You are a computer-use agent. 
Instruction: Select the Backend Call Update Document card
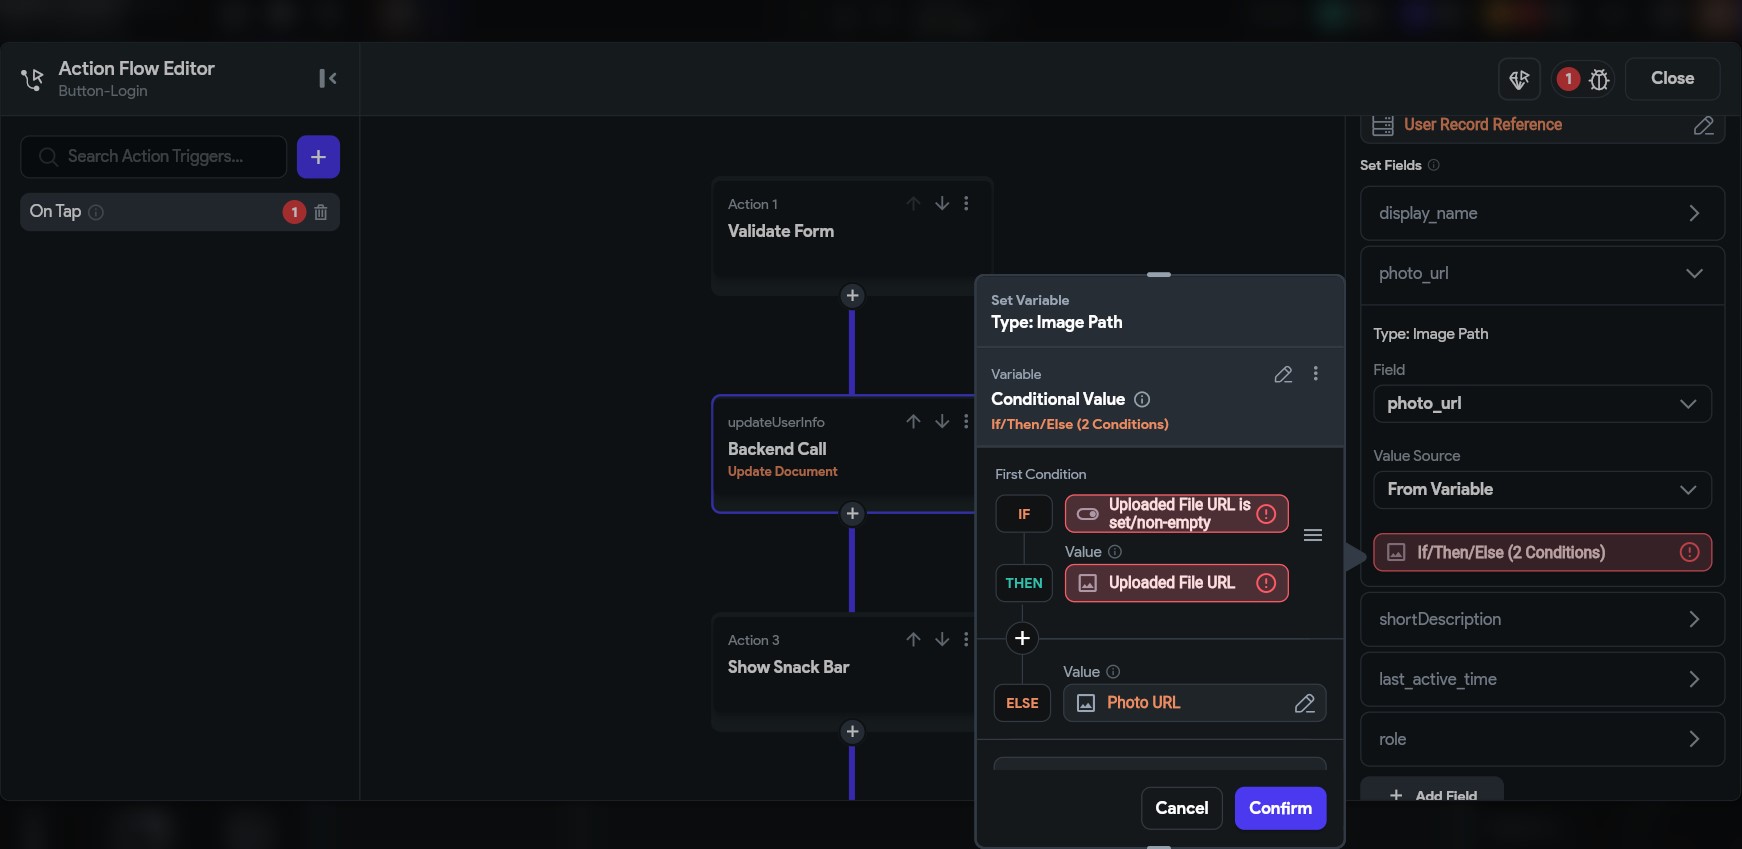coord(844,454)
